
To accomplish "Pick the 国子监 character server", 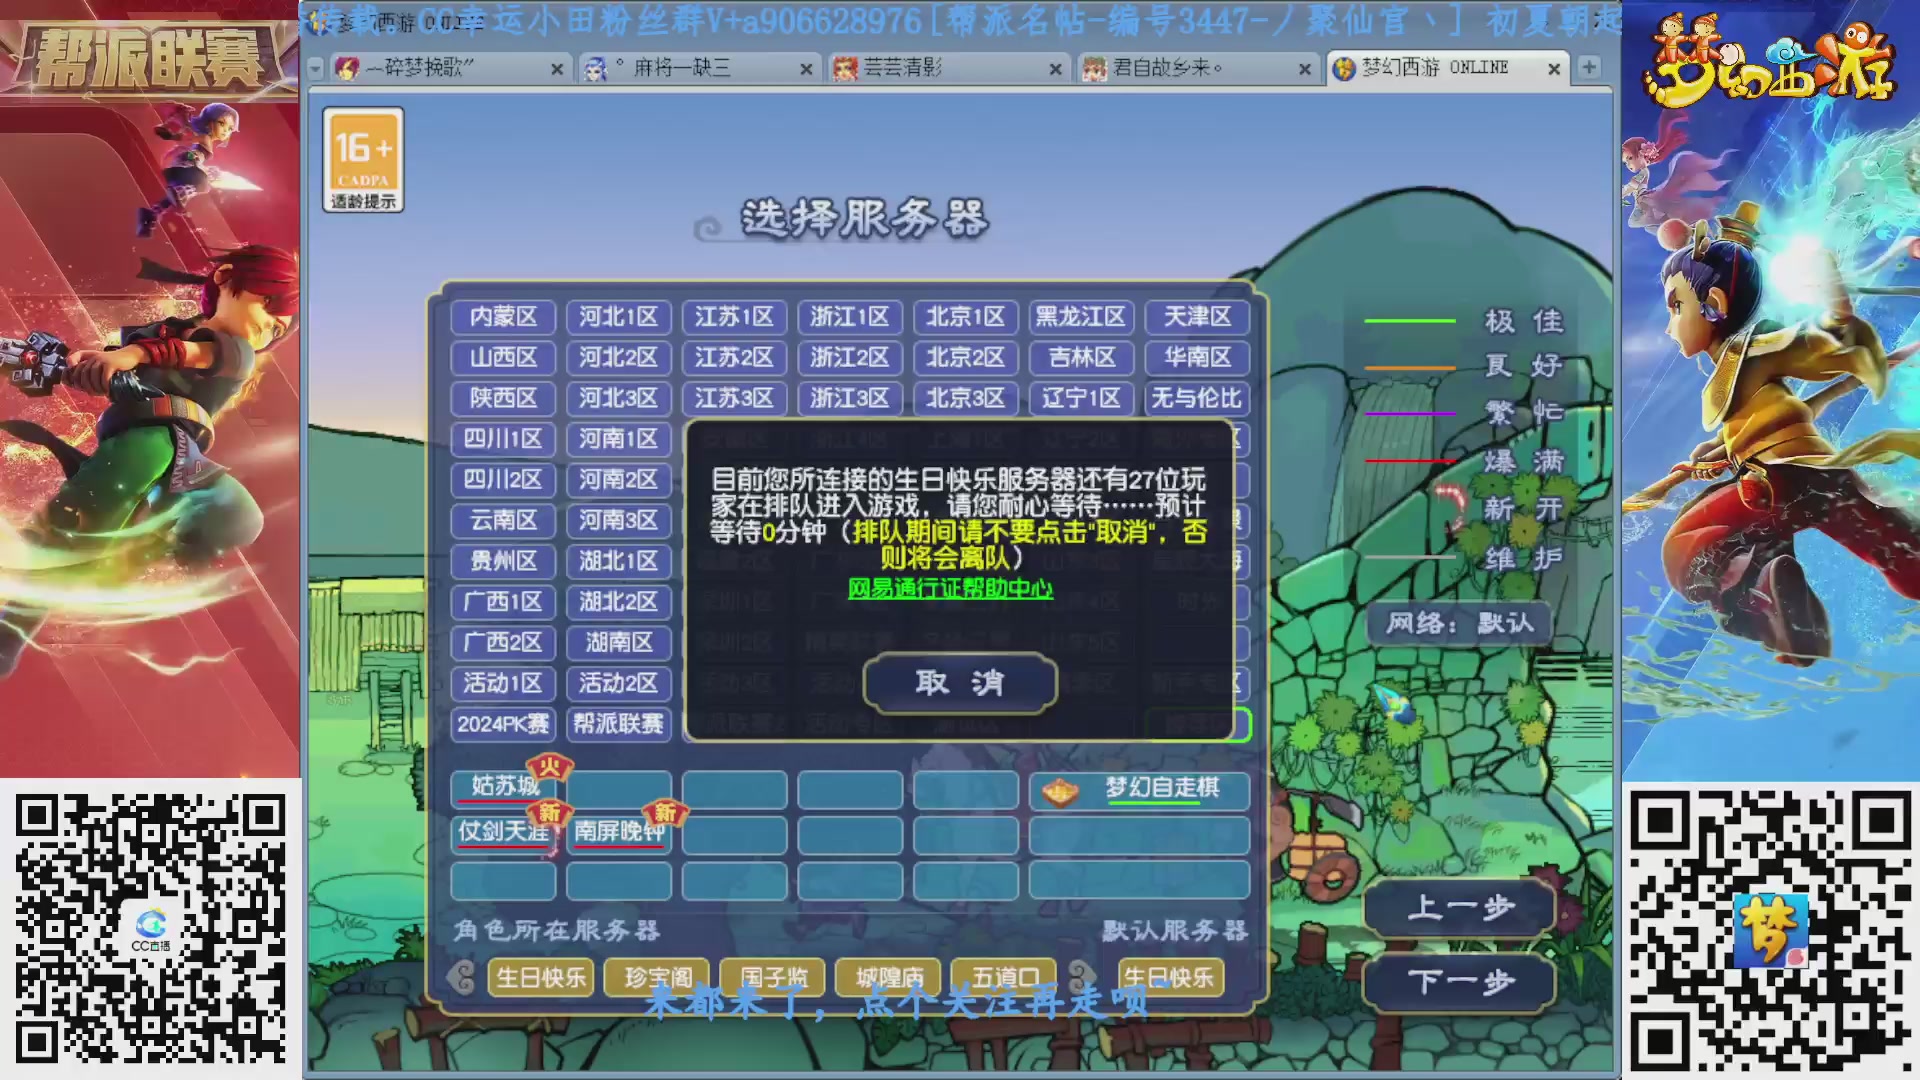I will pos(773,978).
